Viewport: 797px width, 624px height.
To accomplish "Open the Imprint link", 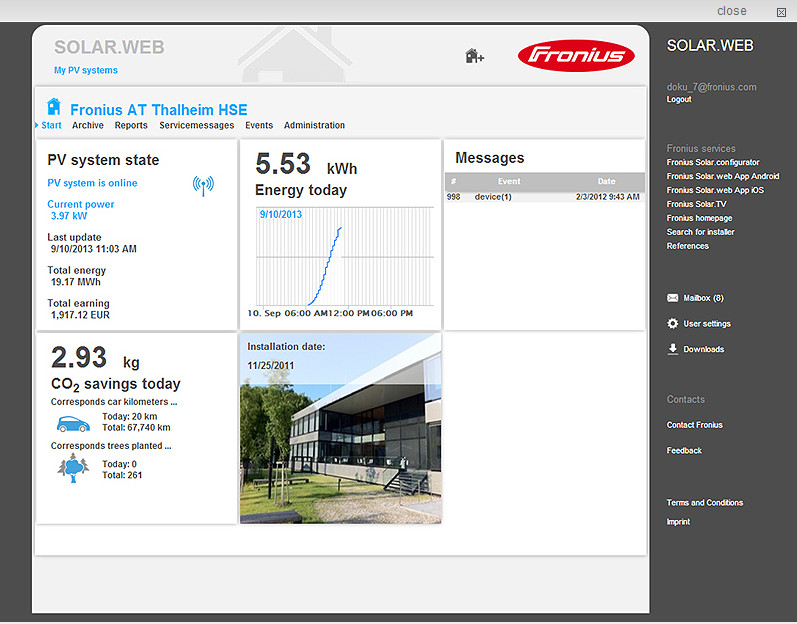I will 679,522.
